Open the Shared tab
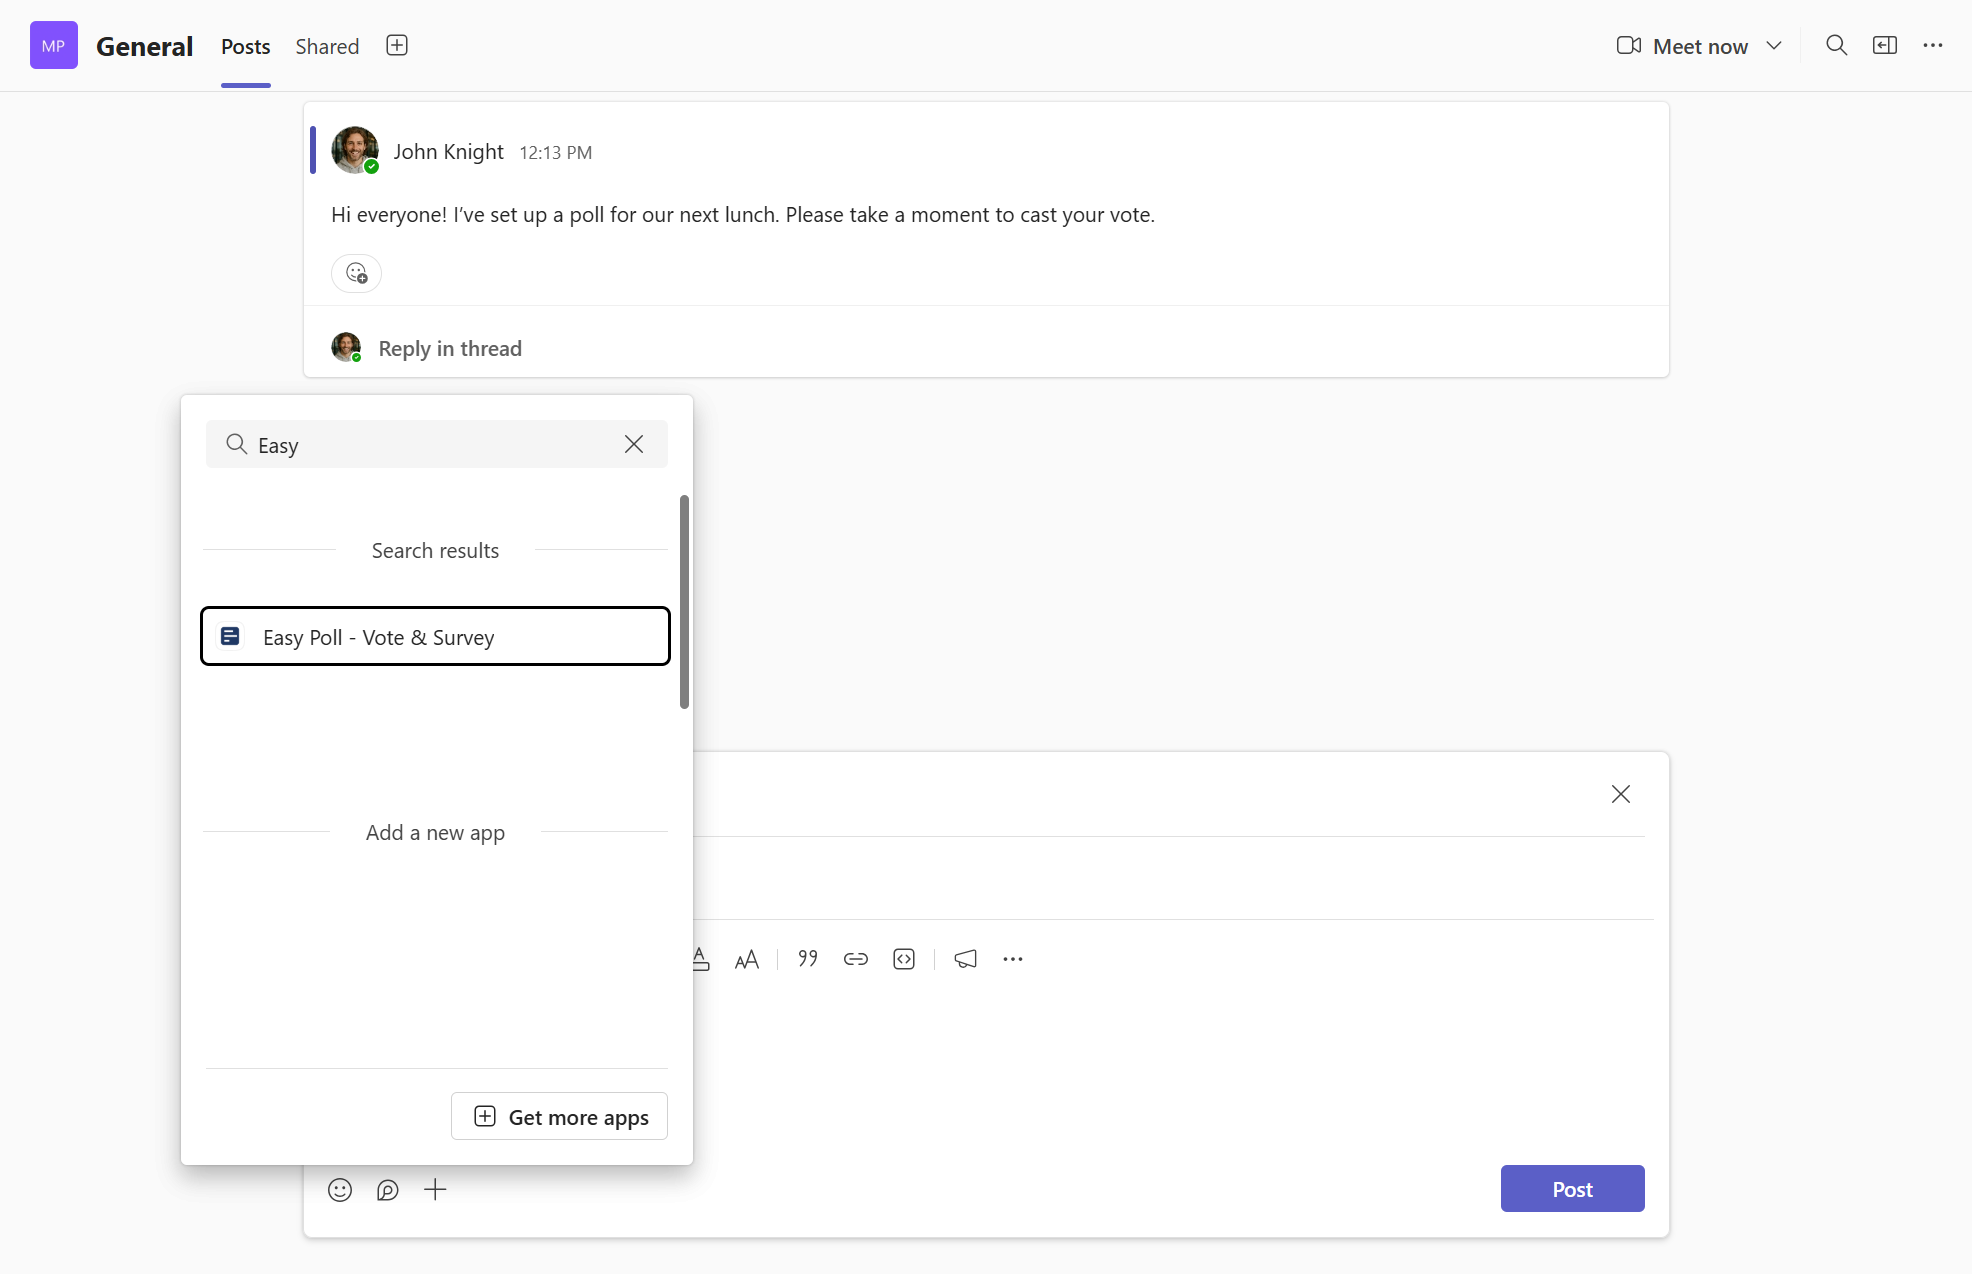 [x=327, y=46]
